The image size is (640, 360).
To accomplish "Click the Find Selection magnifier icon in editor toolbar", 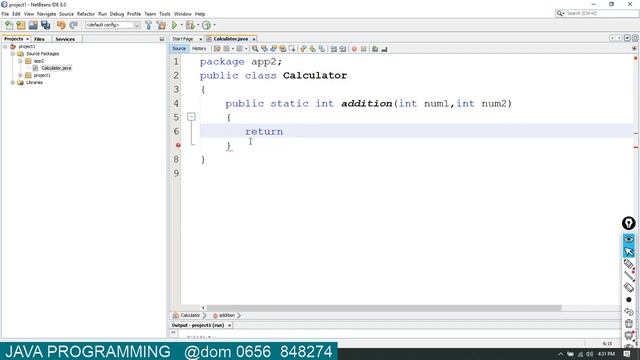I will [x=255, y=49].
